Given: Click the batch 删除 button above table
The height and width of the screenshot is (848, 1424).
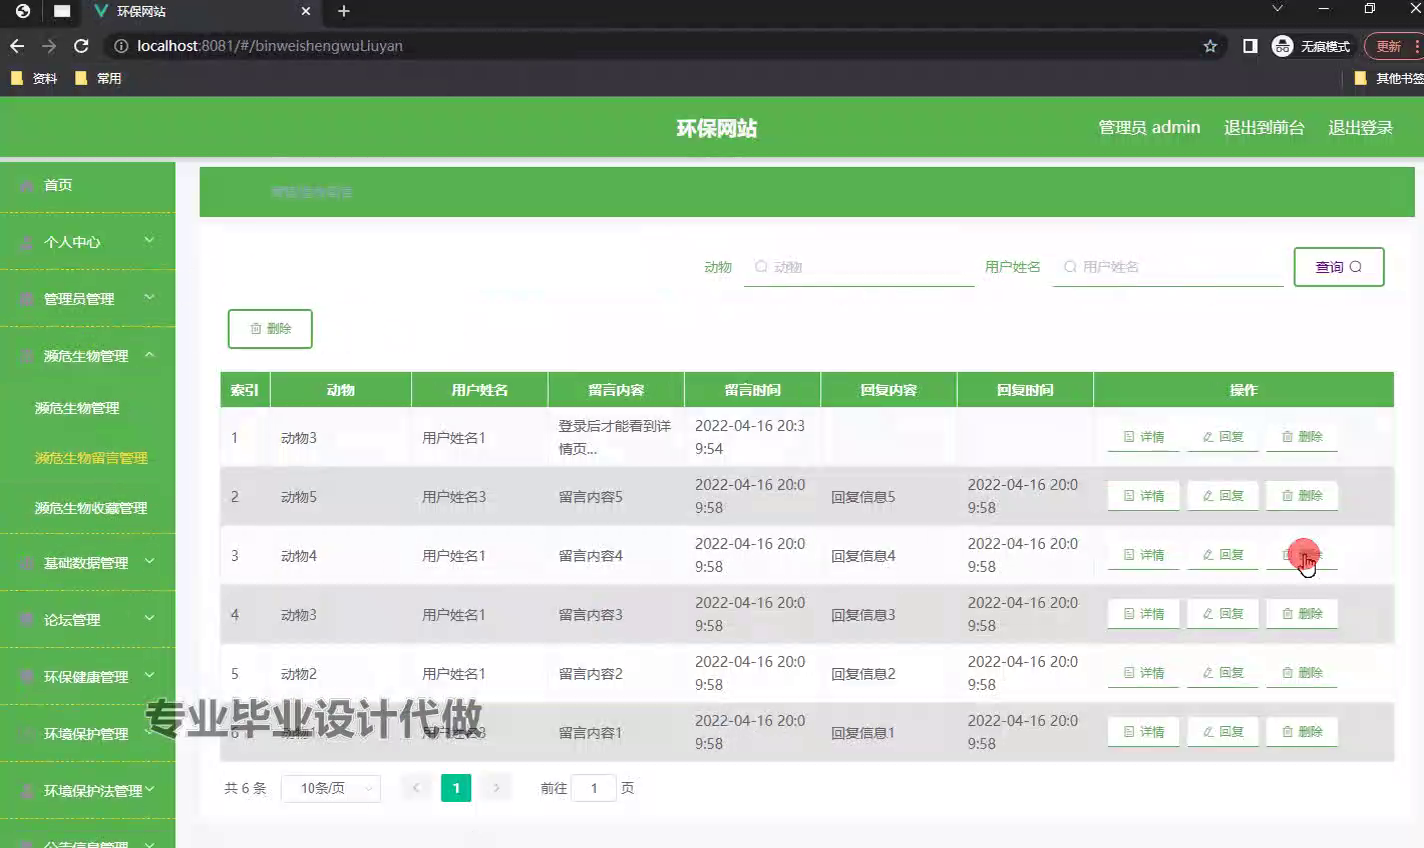Looking at the screenshot, I should point(270,329).
